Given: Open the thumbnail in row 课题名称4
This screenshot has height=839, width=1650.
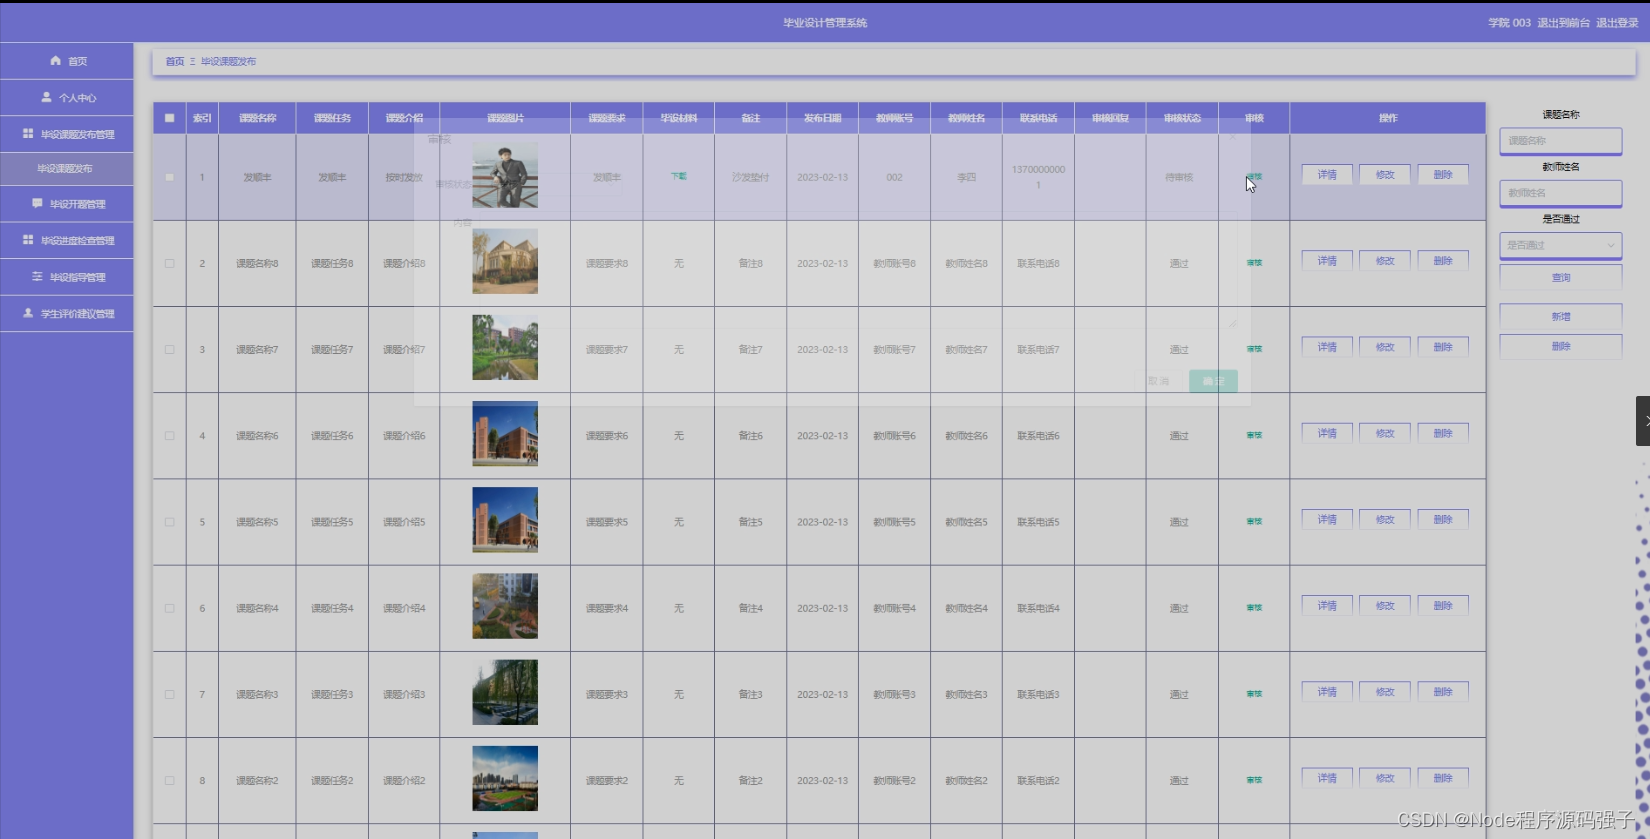Looking at the screenshot, I should 505,606.
